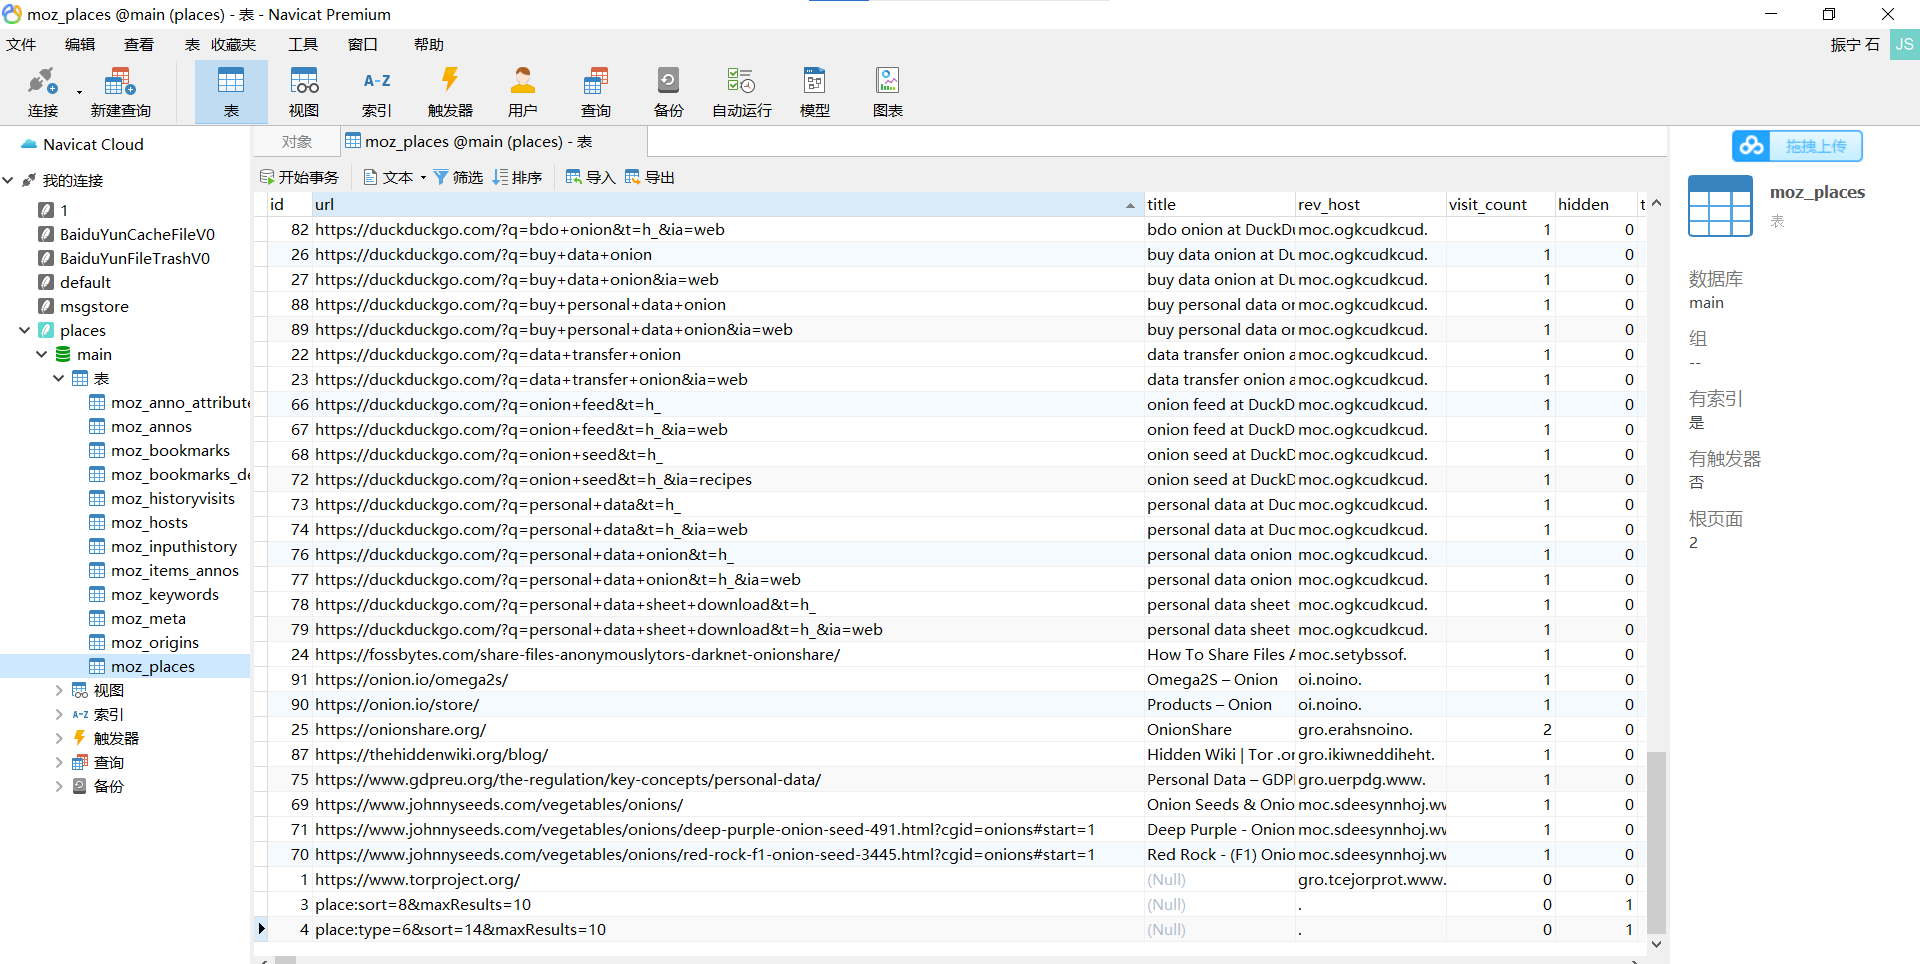This screenshot has width=1920, height=964.
Task: Open the 文件 menu
Action: (21, 45)
